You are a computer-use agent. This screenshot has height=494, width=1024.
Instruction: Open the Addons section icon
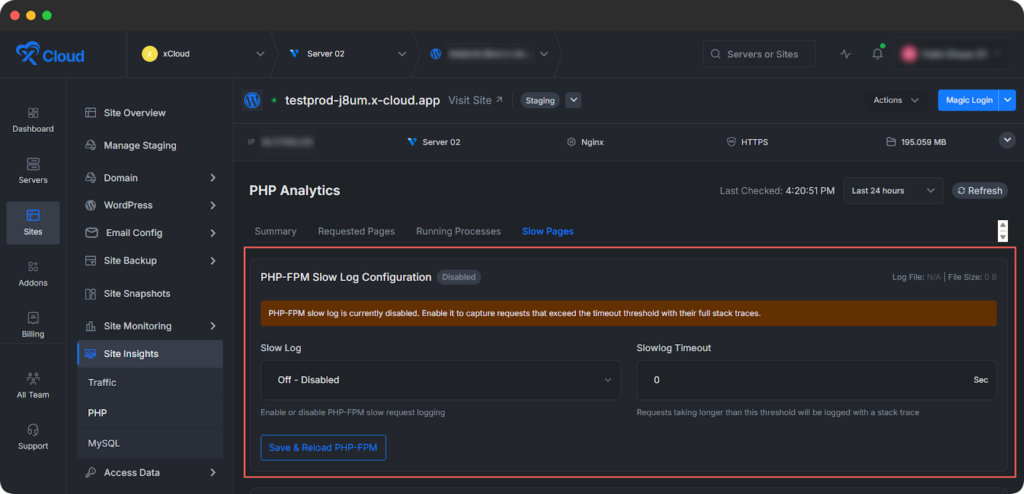(33, 273)
